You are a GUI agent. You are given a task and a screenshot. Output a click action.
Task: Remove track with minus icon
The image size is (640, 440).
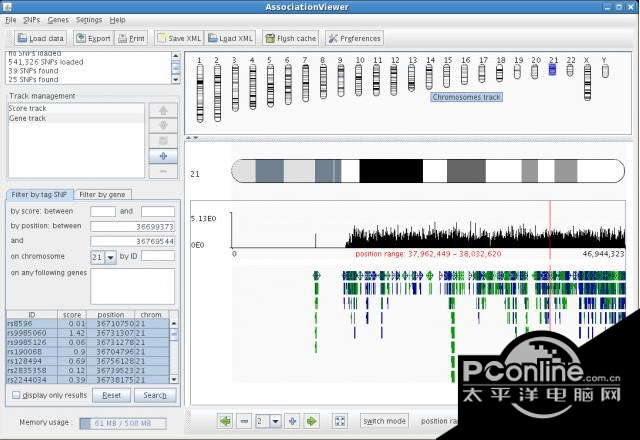(x=163, y=171)
